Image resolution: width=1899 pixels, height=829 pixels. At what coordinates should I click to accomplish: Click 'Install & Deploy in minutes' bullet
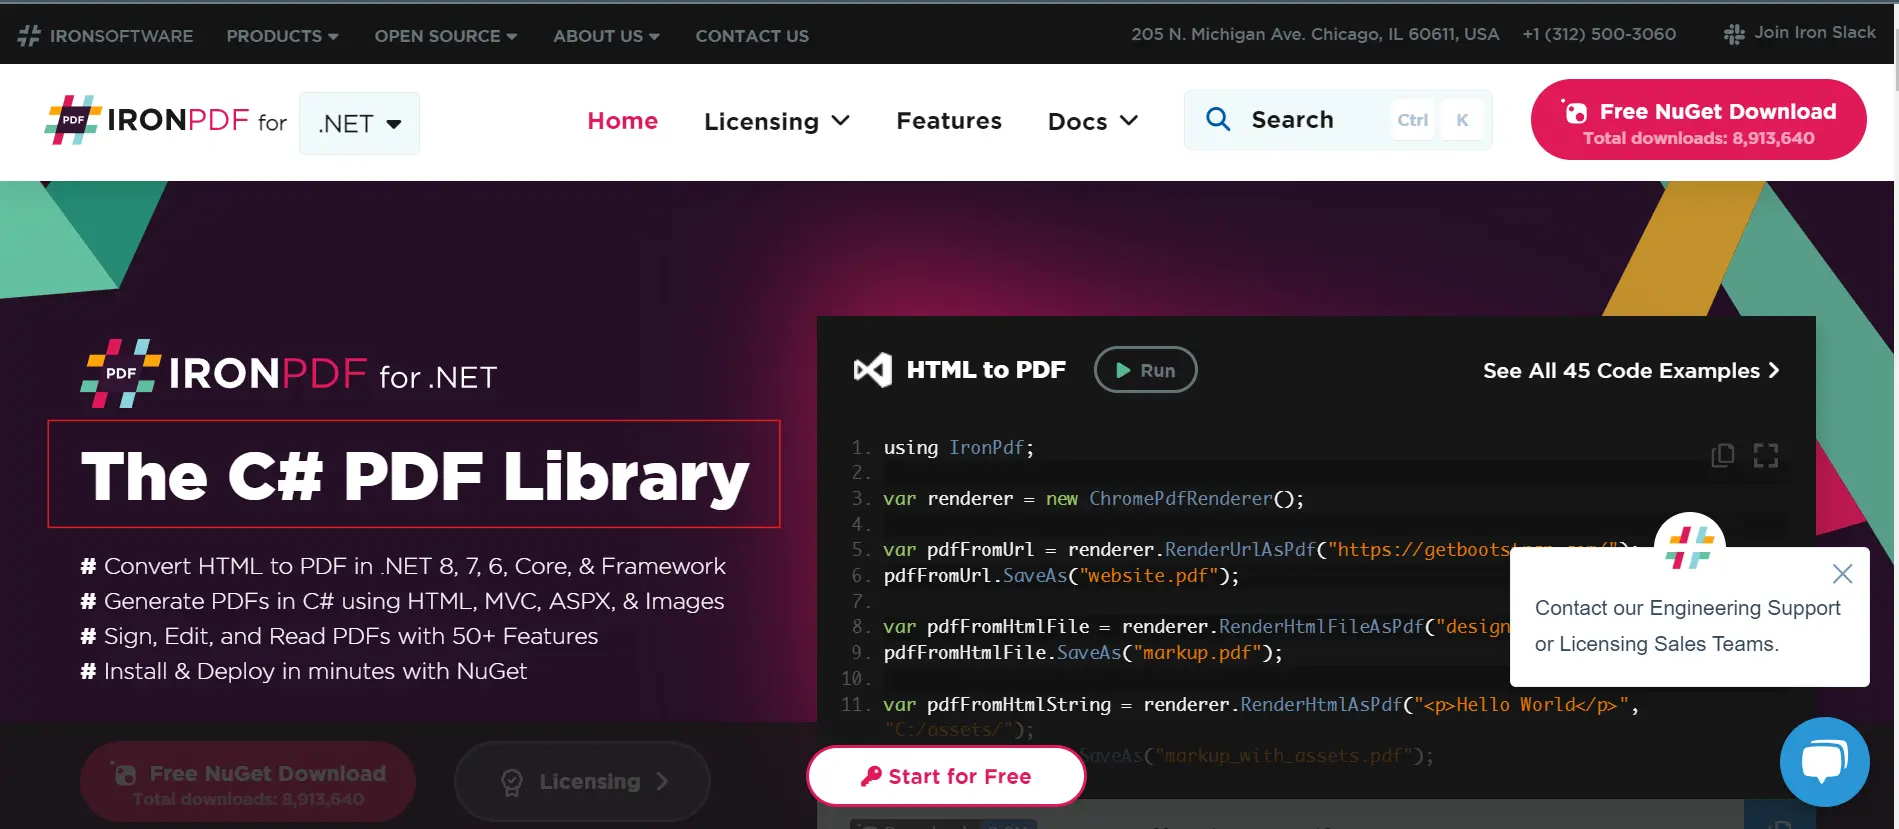coord(303,671)
